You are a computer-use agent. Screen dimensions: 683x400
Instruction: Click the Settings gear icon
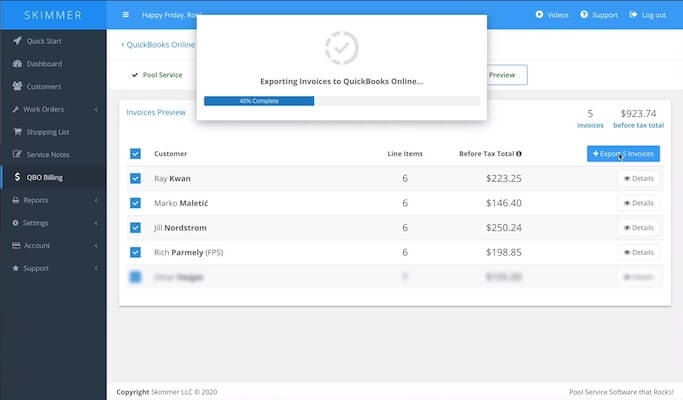15,223
